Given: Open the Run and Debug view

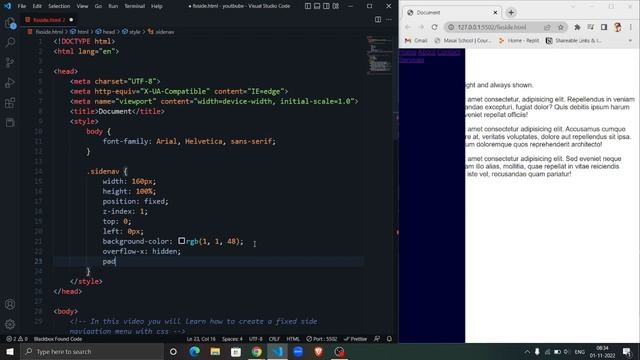Looking at the screenshot, I should [10, 82].
